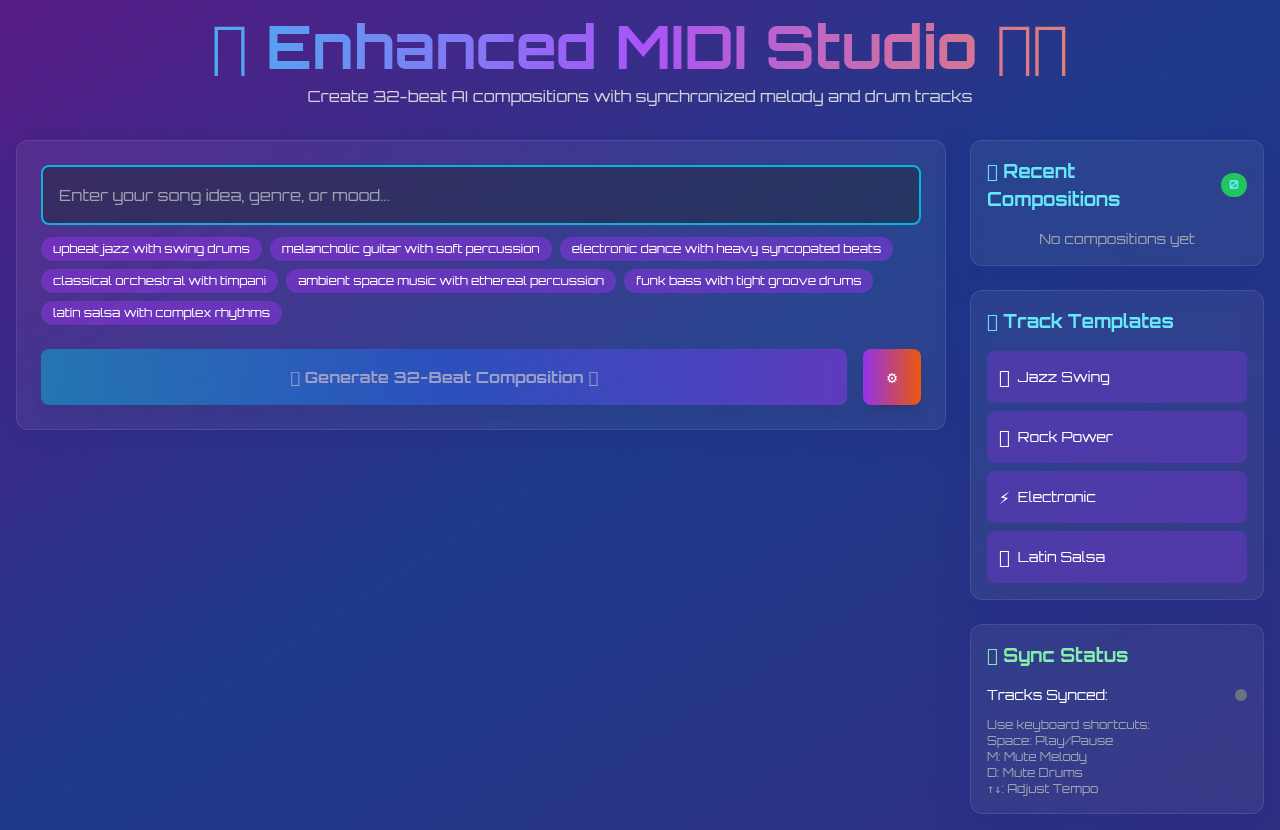The height and width of the screenshot is (830, 1280).
Task: Click the gear settings icon next to Generate
Action: (x=891, y=377)
